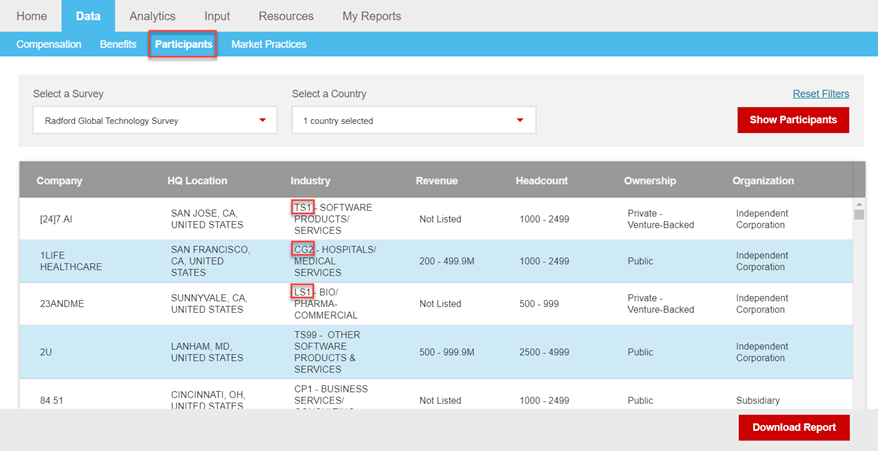
Task: Open the Benefits sub-menu
Action: [x=118, y=44]
